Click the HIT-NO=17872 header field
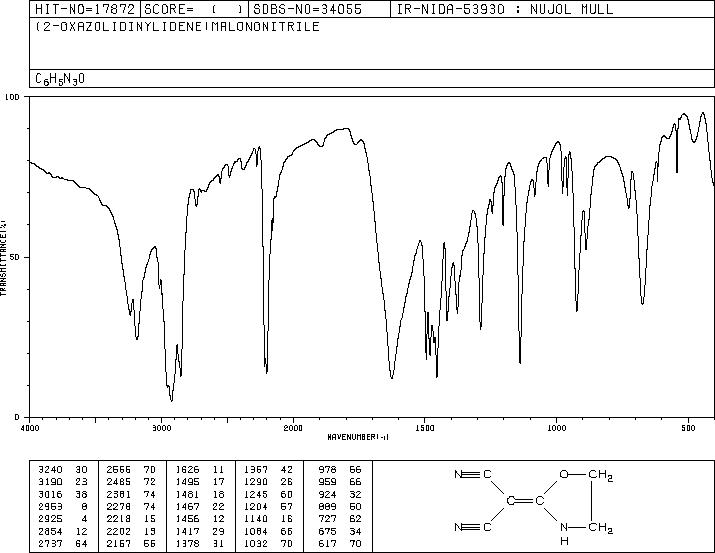 85,9
